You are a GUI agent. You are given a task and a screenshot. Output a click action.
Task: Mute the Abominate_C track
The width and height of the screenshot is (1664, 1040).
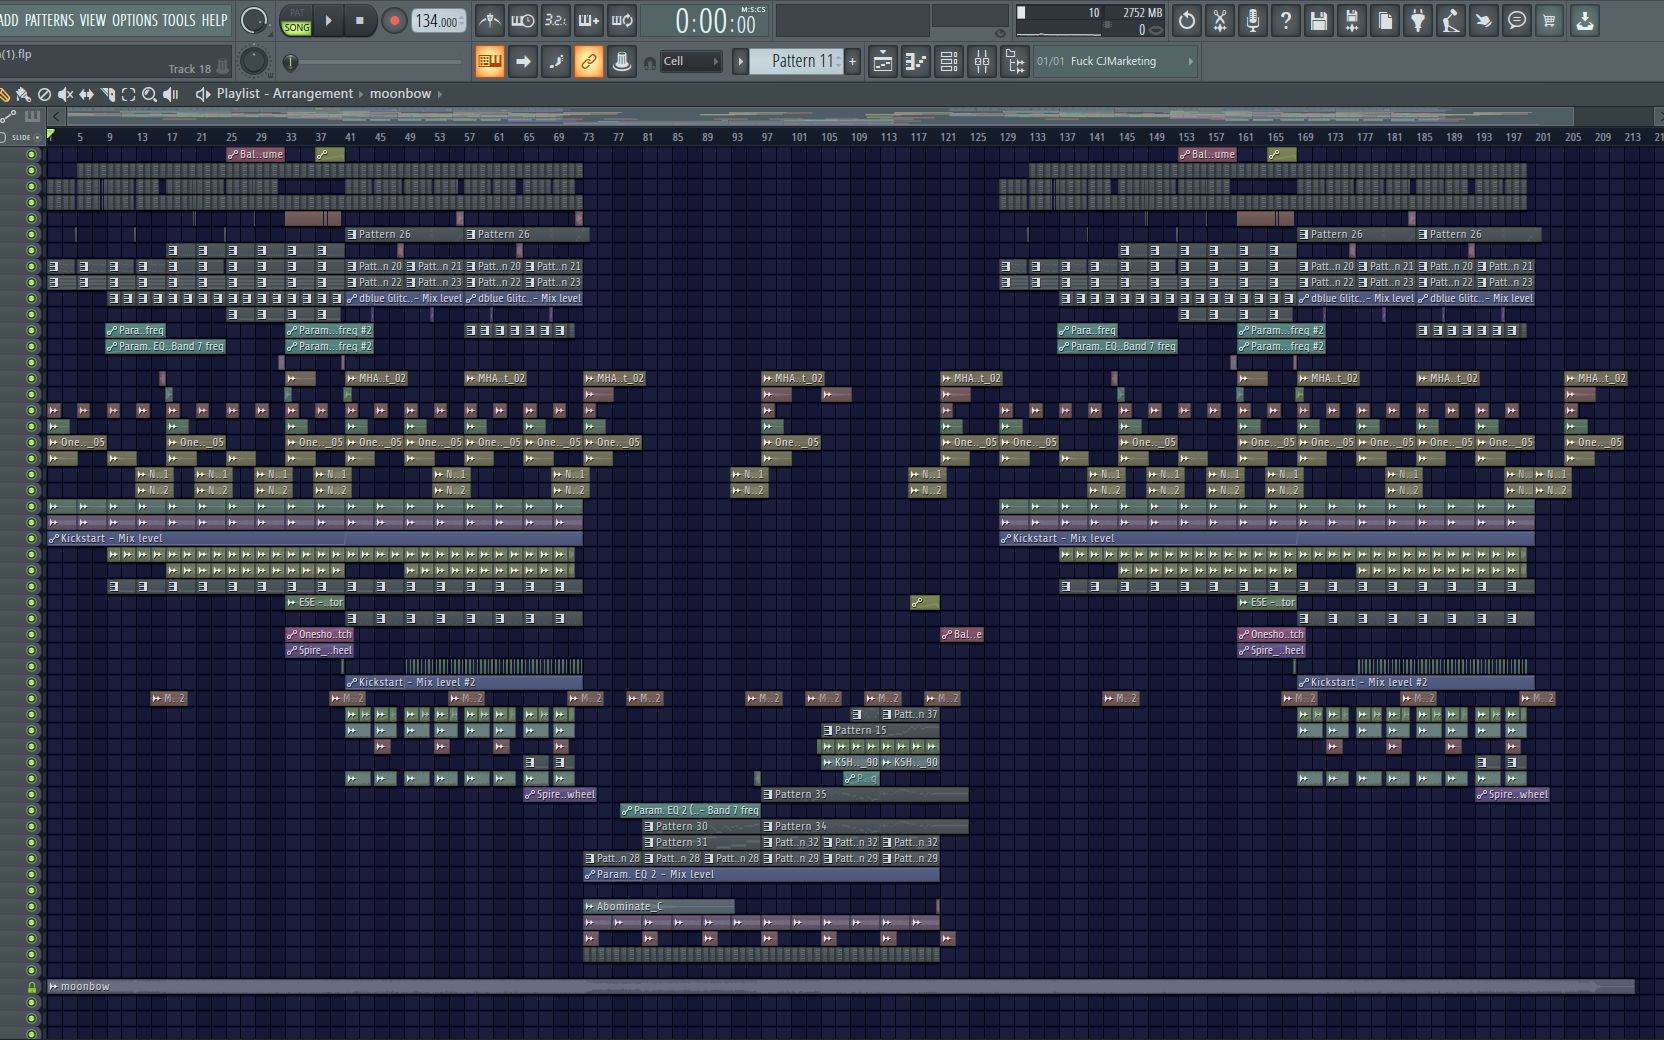click(31, 906)
